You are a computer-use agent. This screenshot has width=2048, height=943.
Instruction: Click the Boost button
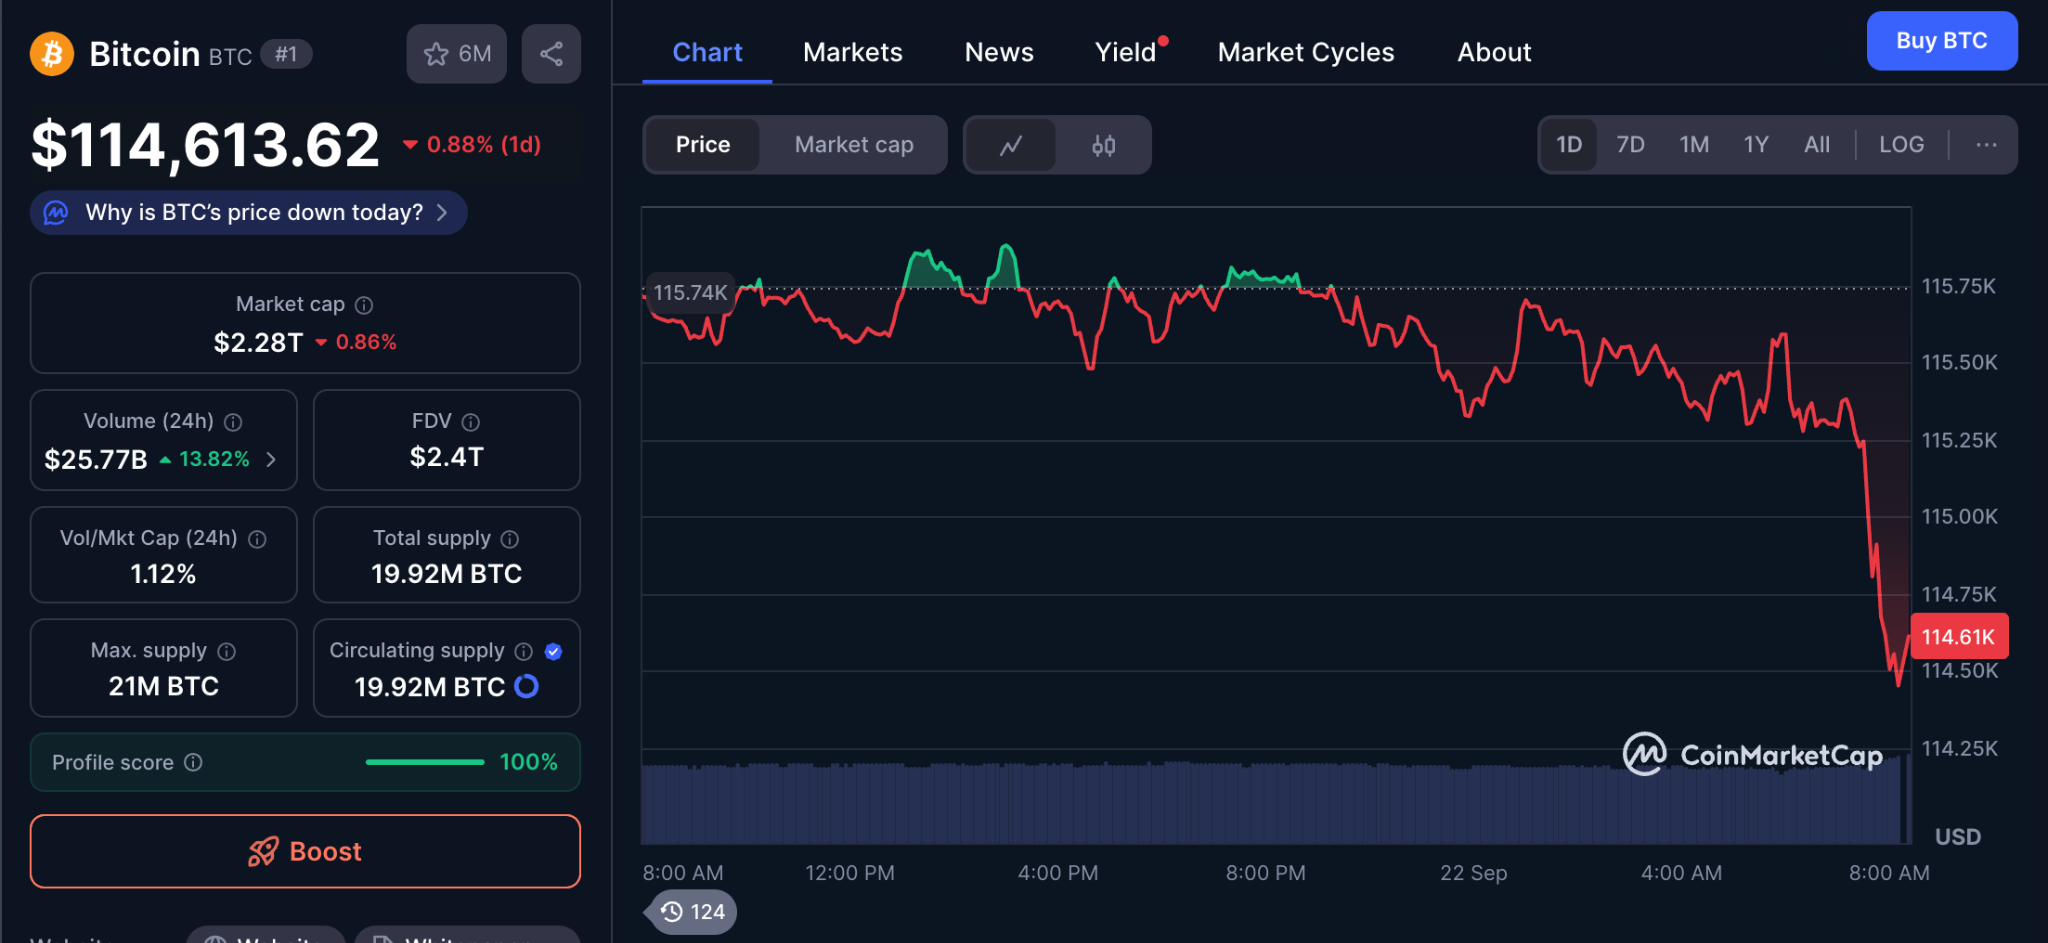pyautogui.click(x=305, y=851)
